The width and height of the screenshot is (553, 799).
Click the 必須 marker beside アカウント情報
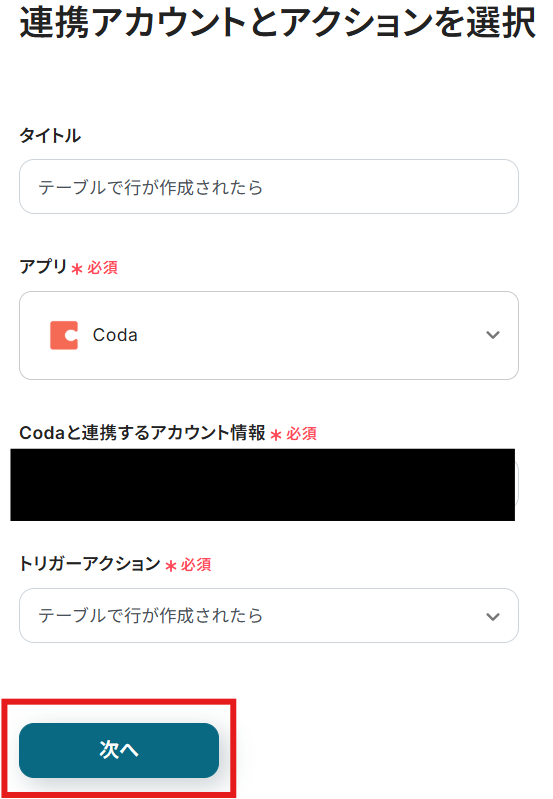click(x=301, y=434)
